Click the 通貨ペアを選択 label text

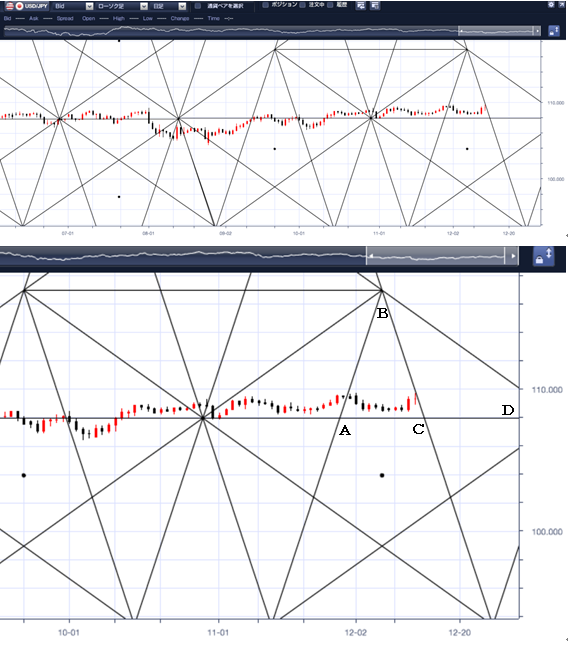[x=225, y=6]
